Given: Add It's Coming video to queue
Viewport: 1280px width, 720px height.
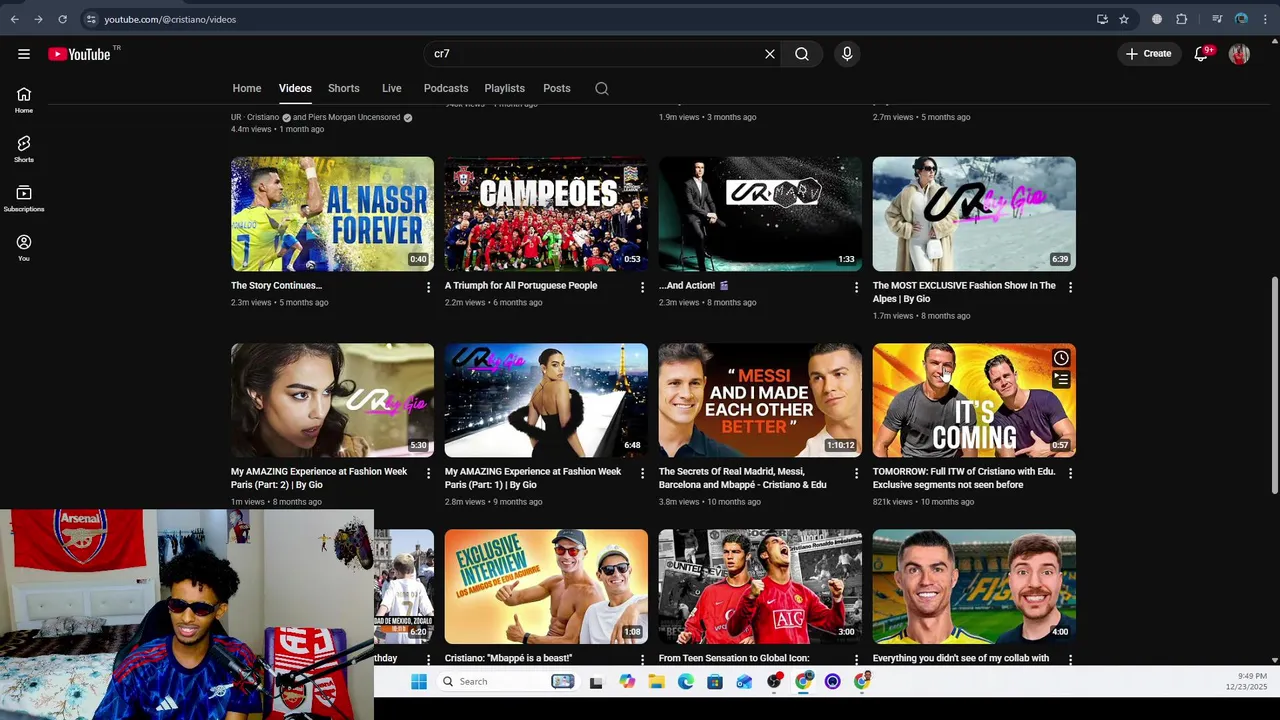Looking at the screenshot, I should point(1061,380).
